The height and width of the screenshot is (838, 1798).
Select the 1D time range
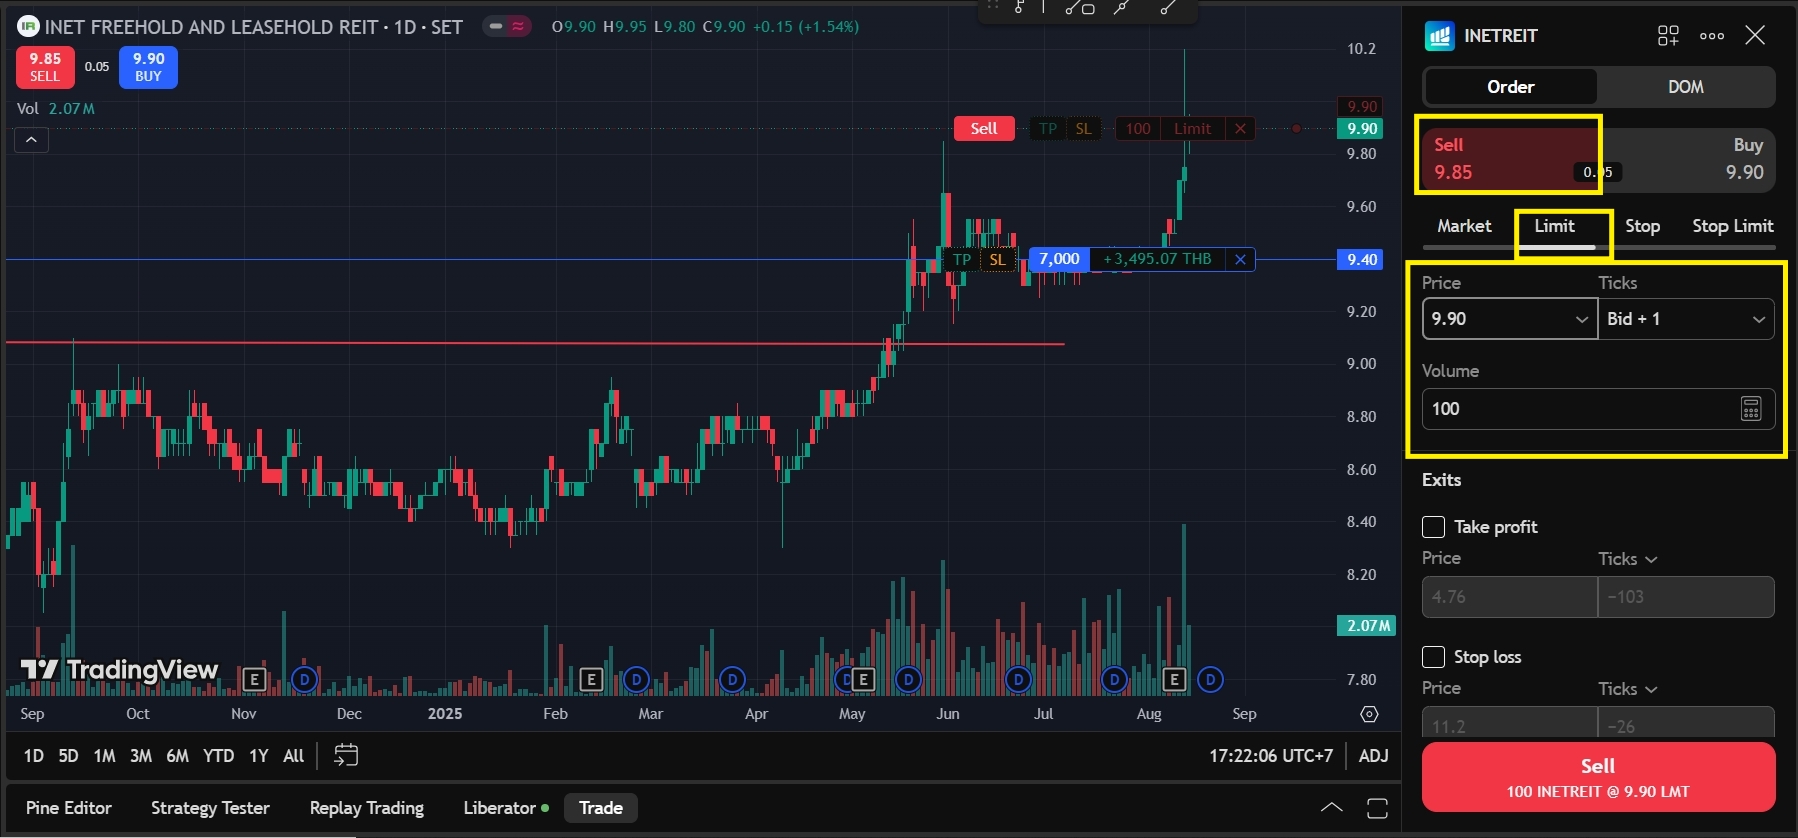point(33,756)
